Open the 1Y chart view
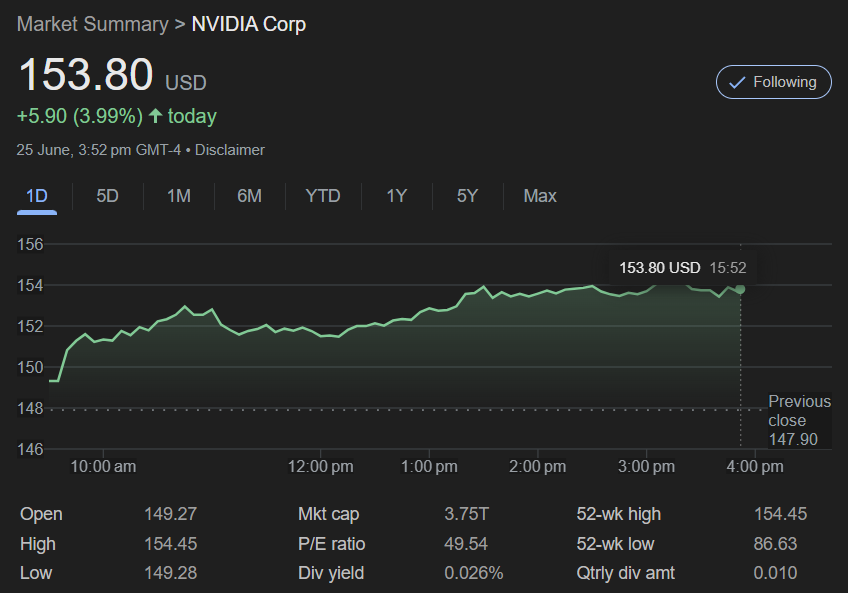The height and width of the screenshot is (593, 848). tap(396, 196)
